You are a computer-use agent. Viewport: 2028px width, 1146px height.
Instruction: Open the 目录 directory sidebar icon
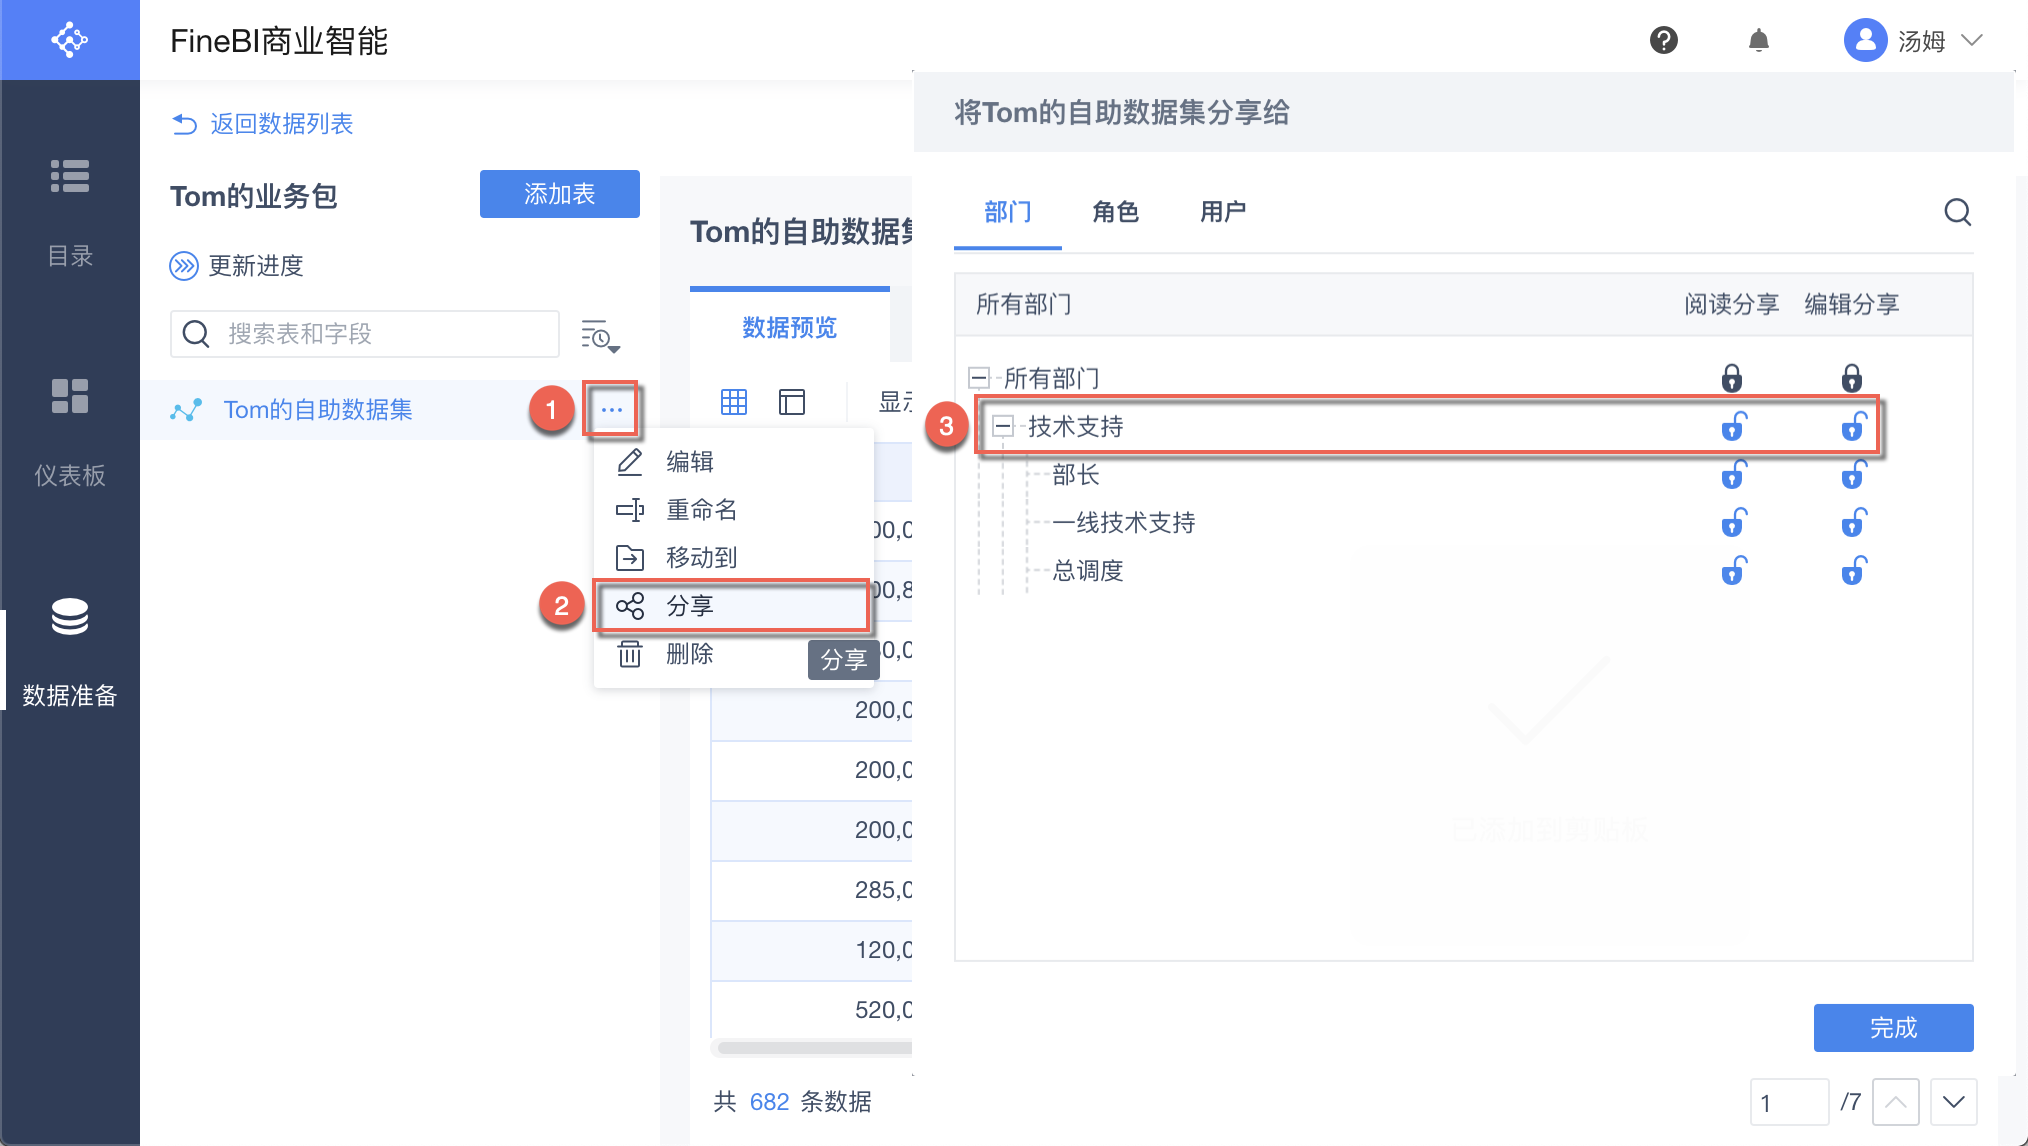70,176
